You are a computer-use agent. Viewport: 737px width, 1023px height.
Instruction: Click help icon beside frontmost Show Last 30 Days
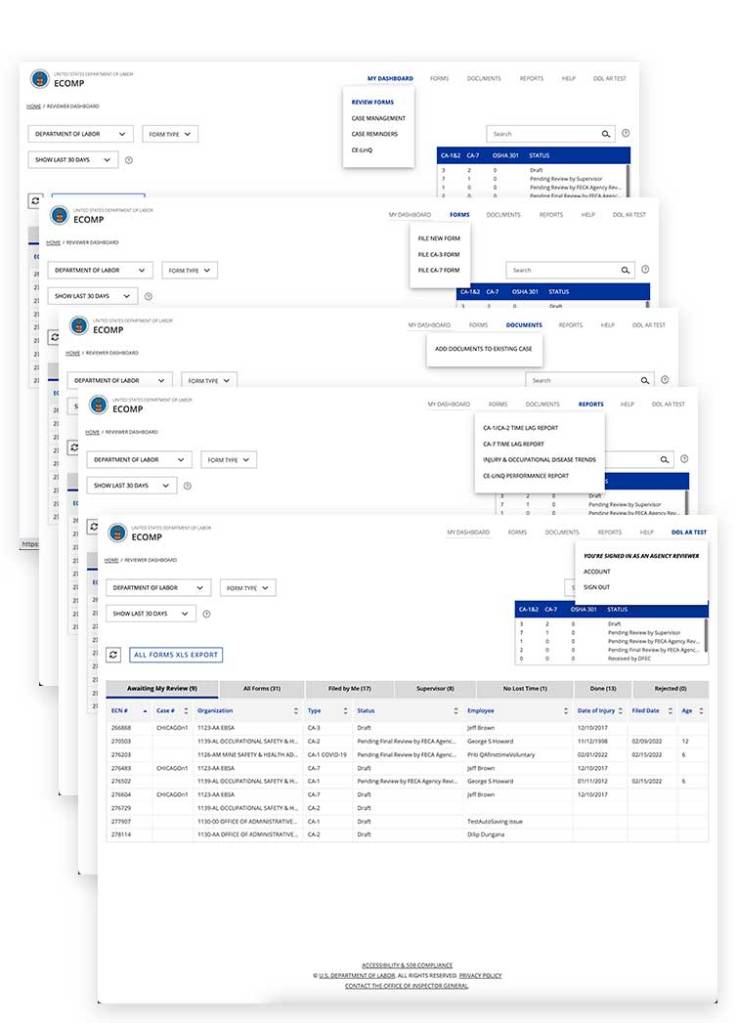pyautogui.click(x=206, y=614)
